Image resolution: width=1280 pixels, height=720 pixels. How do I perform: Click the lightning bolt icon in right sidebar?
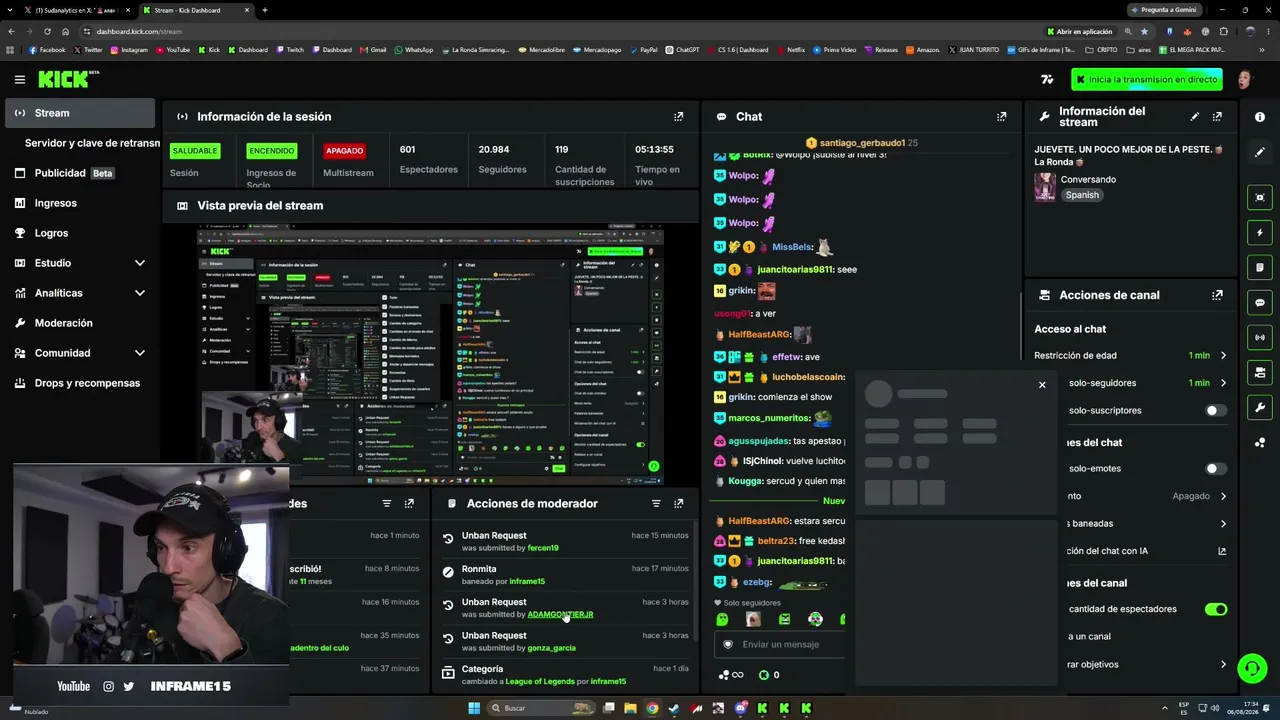pyautogui.click(x=1260, y=232)
